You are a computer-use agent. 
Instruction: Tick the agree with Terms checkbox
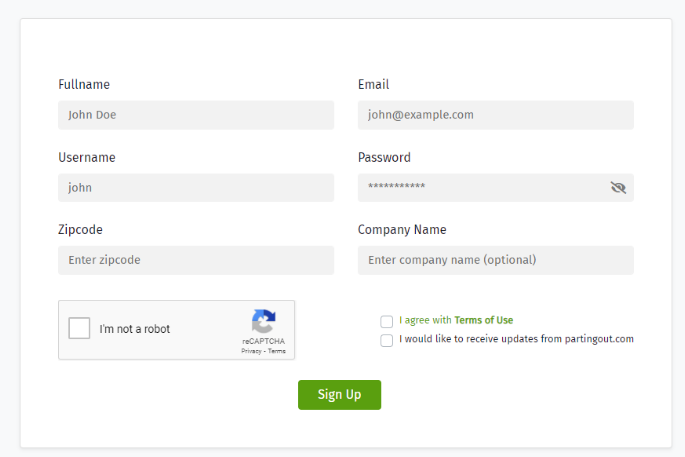pos(386,321)
